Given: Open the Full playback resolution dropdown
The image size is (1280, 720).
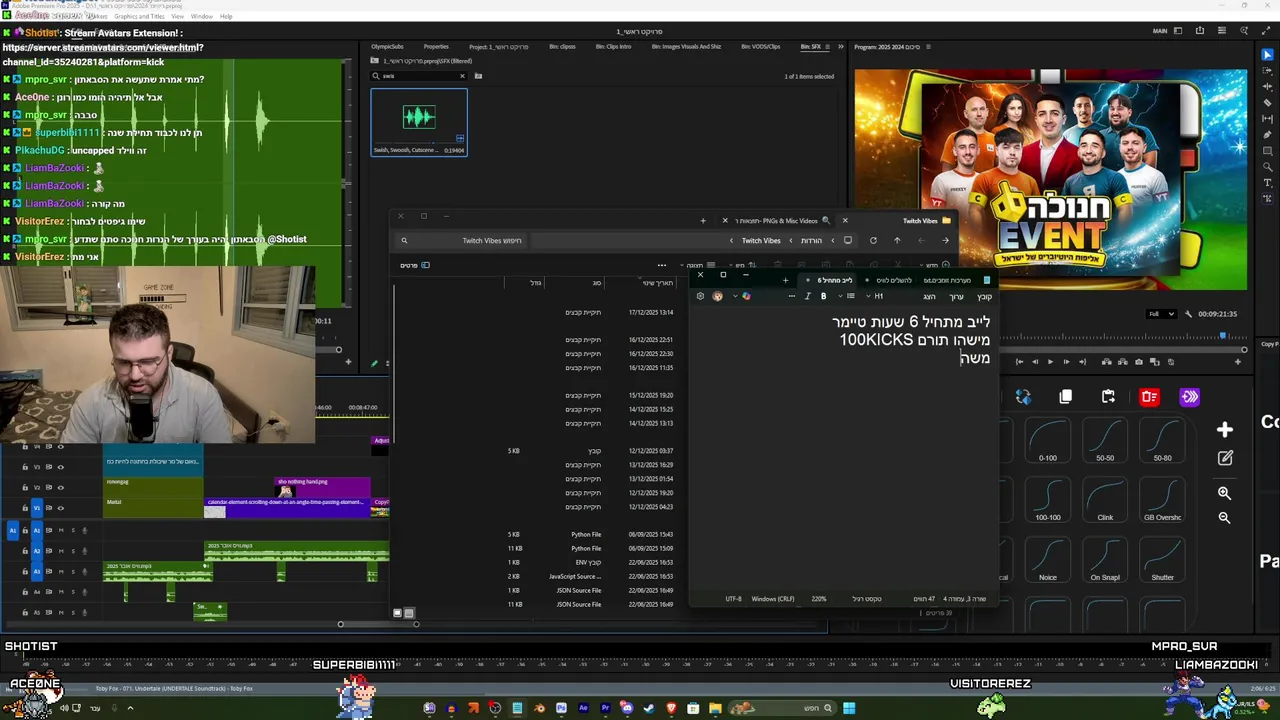Looking at the screenshot, I should pyautogui.click(x=1161, y=314).
